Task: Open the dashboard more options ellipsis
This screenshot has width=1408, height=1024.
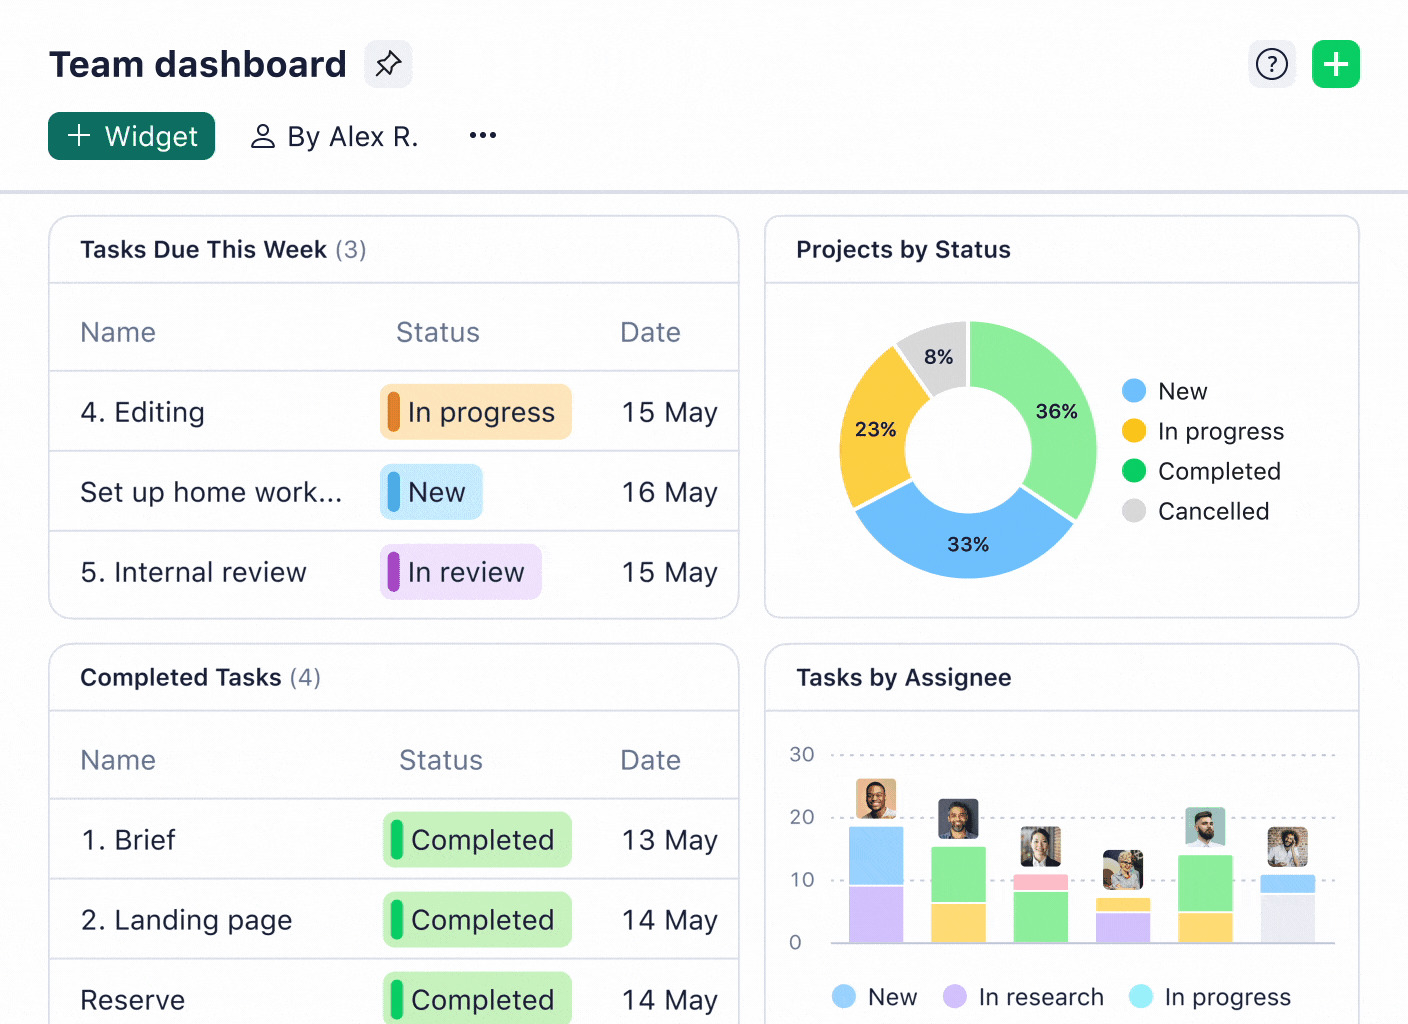Action: pos(483,135)
